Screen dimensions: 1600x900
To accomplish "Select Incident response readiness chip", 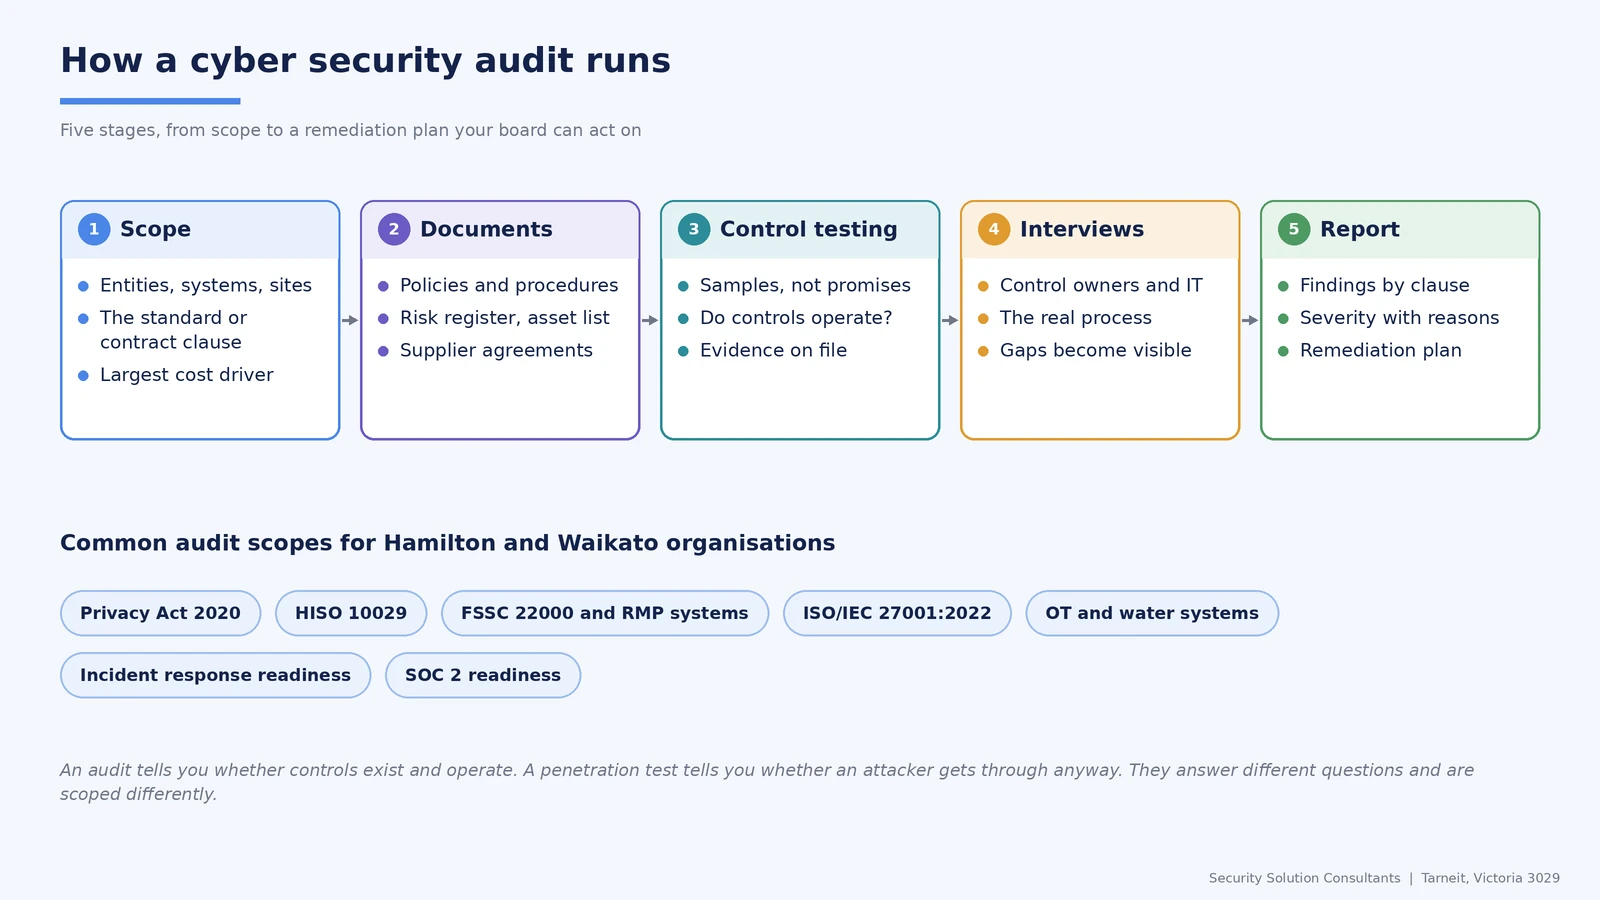I will 215,675.
